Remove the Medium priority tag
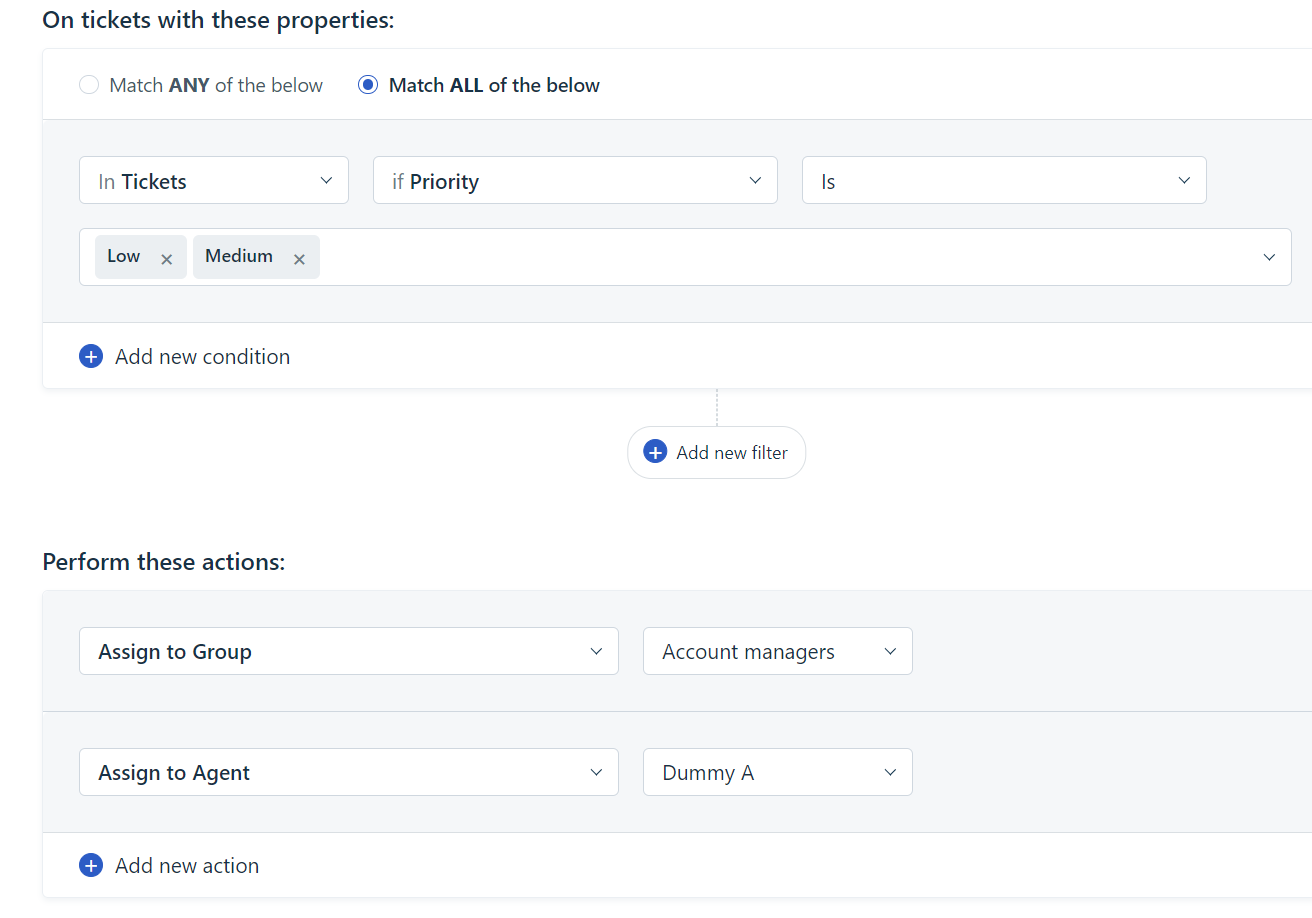This screenshot has width=1312, height=918. click(x=299, y=259)
